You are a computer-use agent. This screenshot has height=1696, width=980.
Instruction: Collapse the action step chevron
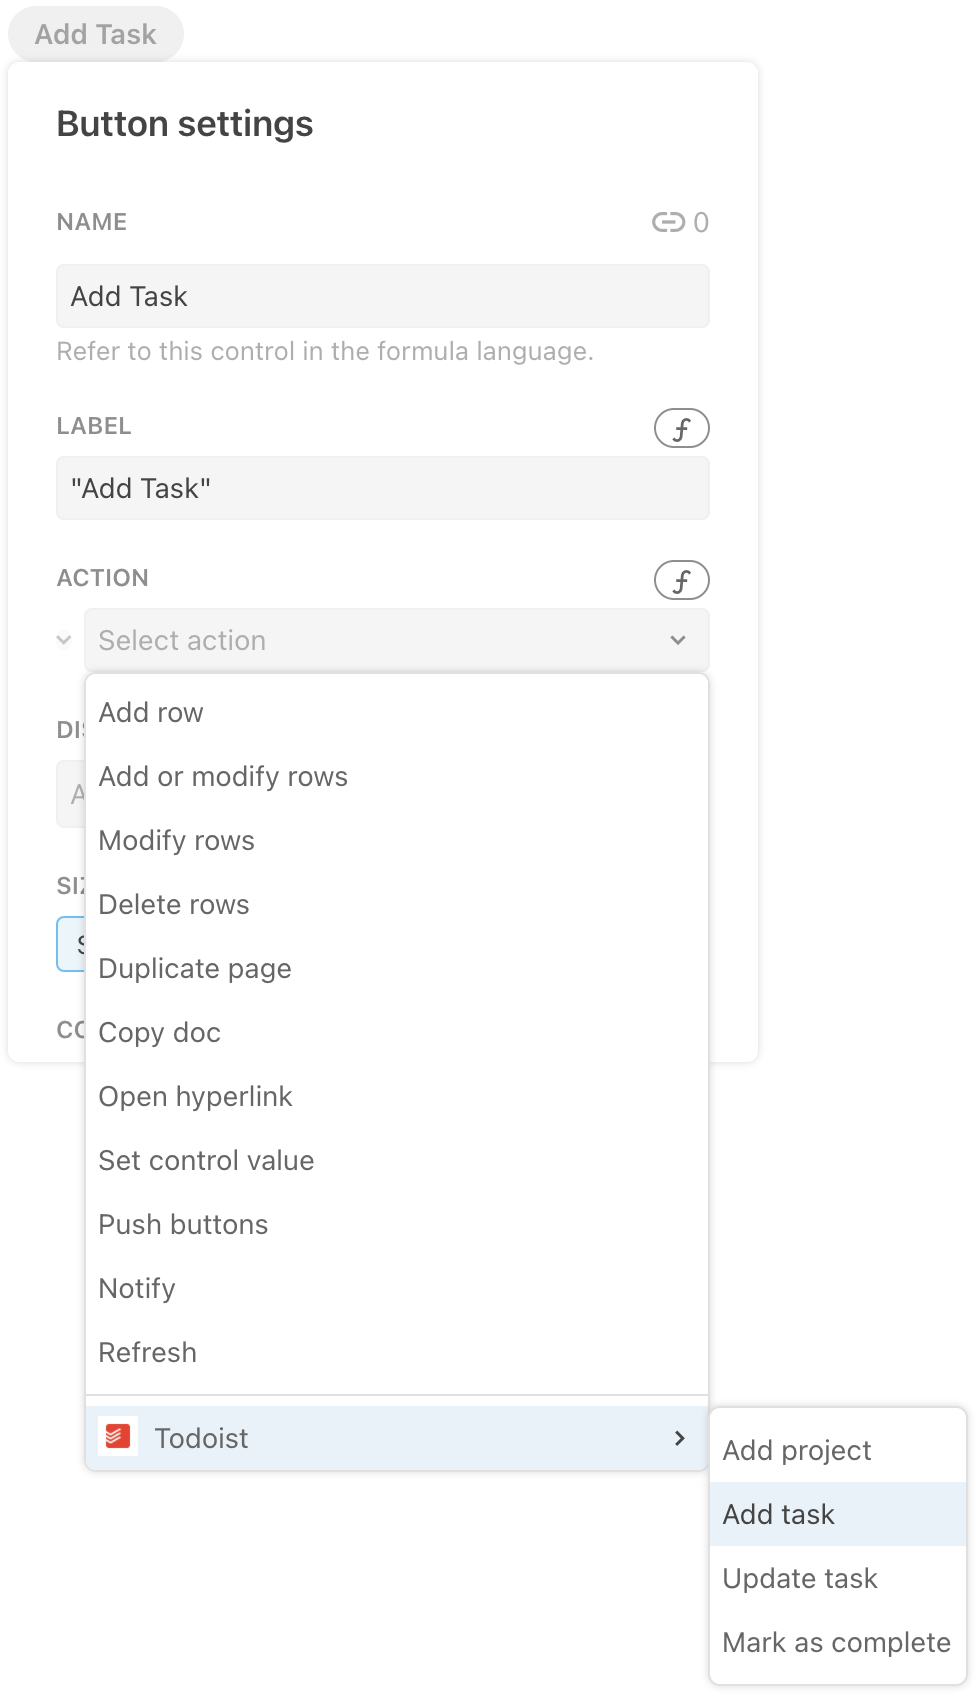[x=64, y=640]
